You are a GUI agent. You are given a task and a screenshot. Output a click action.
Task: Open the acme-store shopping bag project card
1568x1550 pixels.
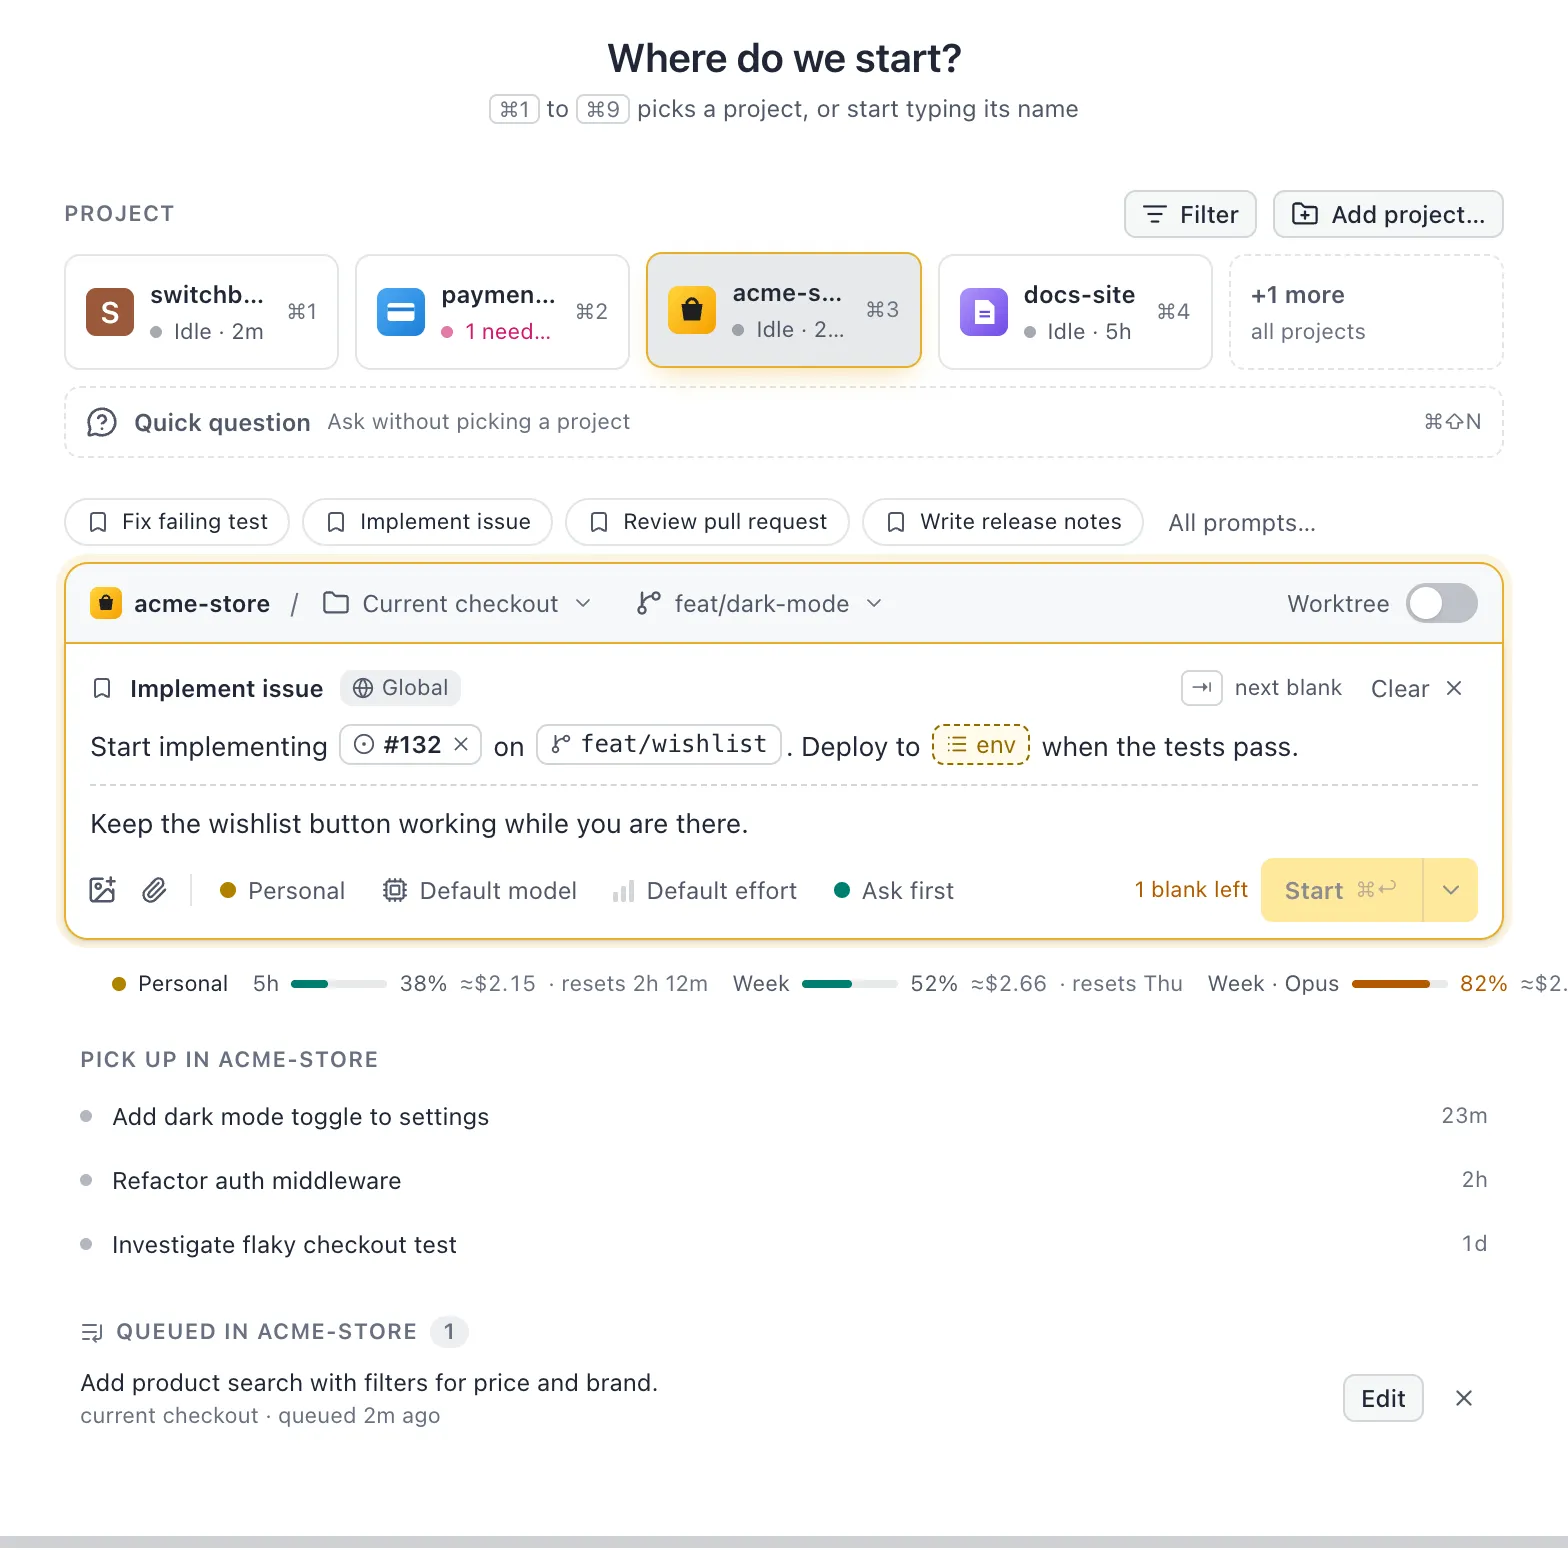(784, 310)
